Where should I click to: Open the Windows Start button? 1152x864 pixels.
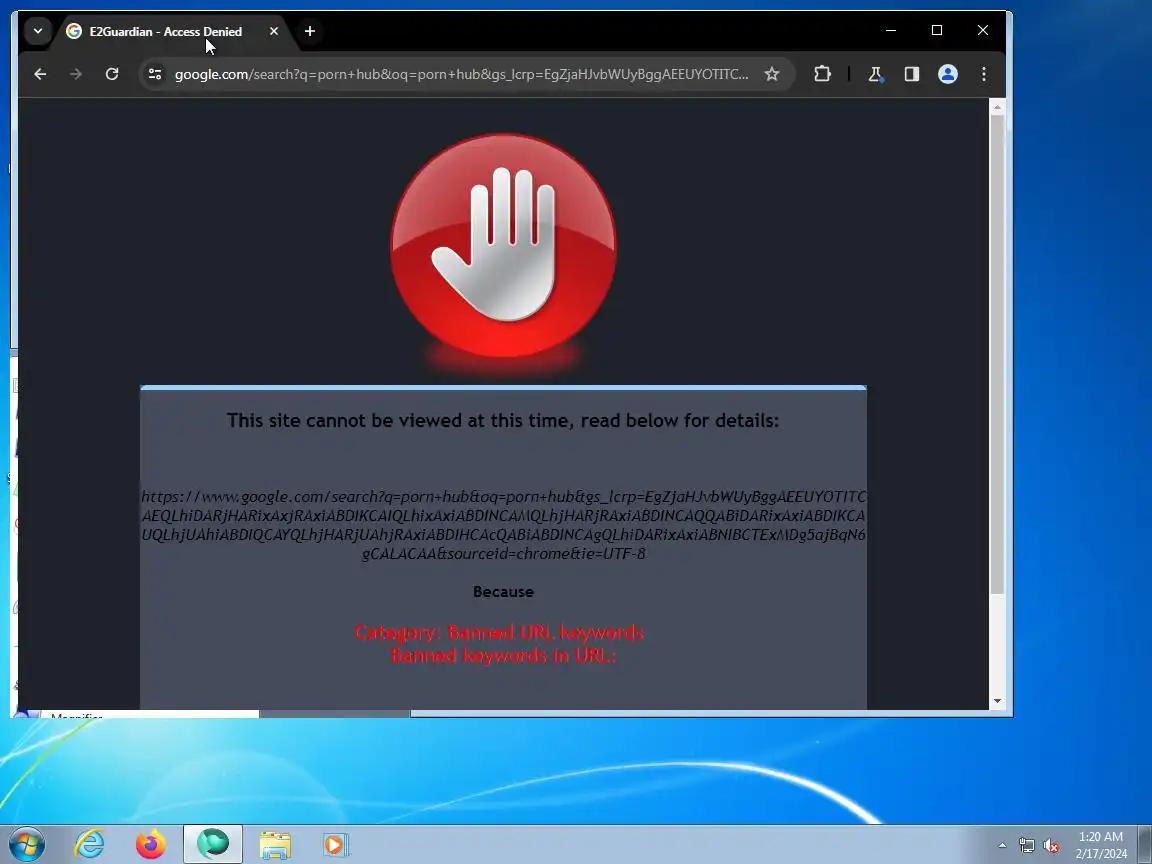tap(26, 844)
